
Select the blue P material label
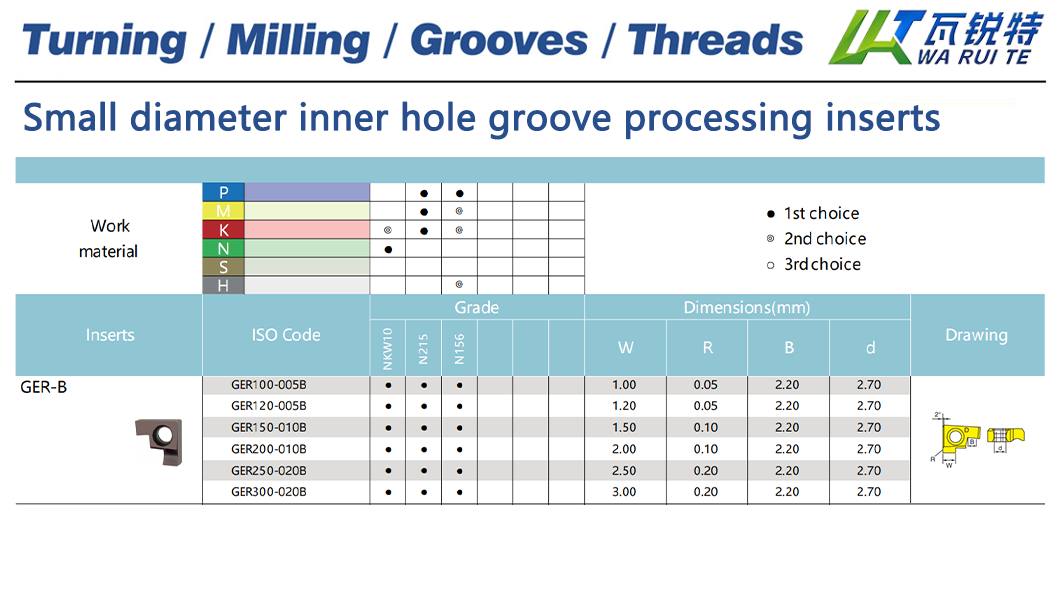(224, 192)
